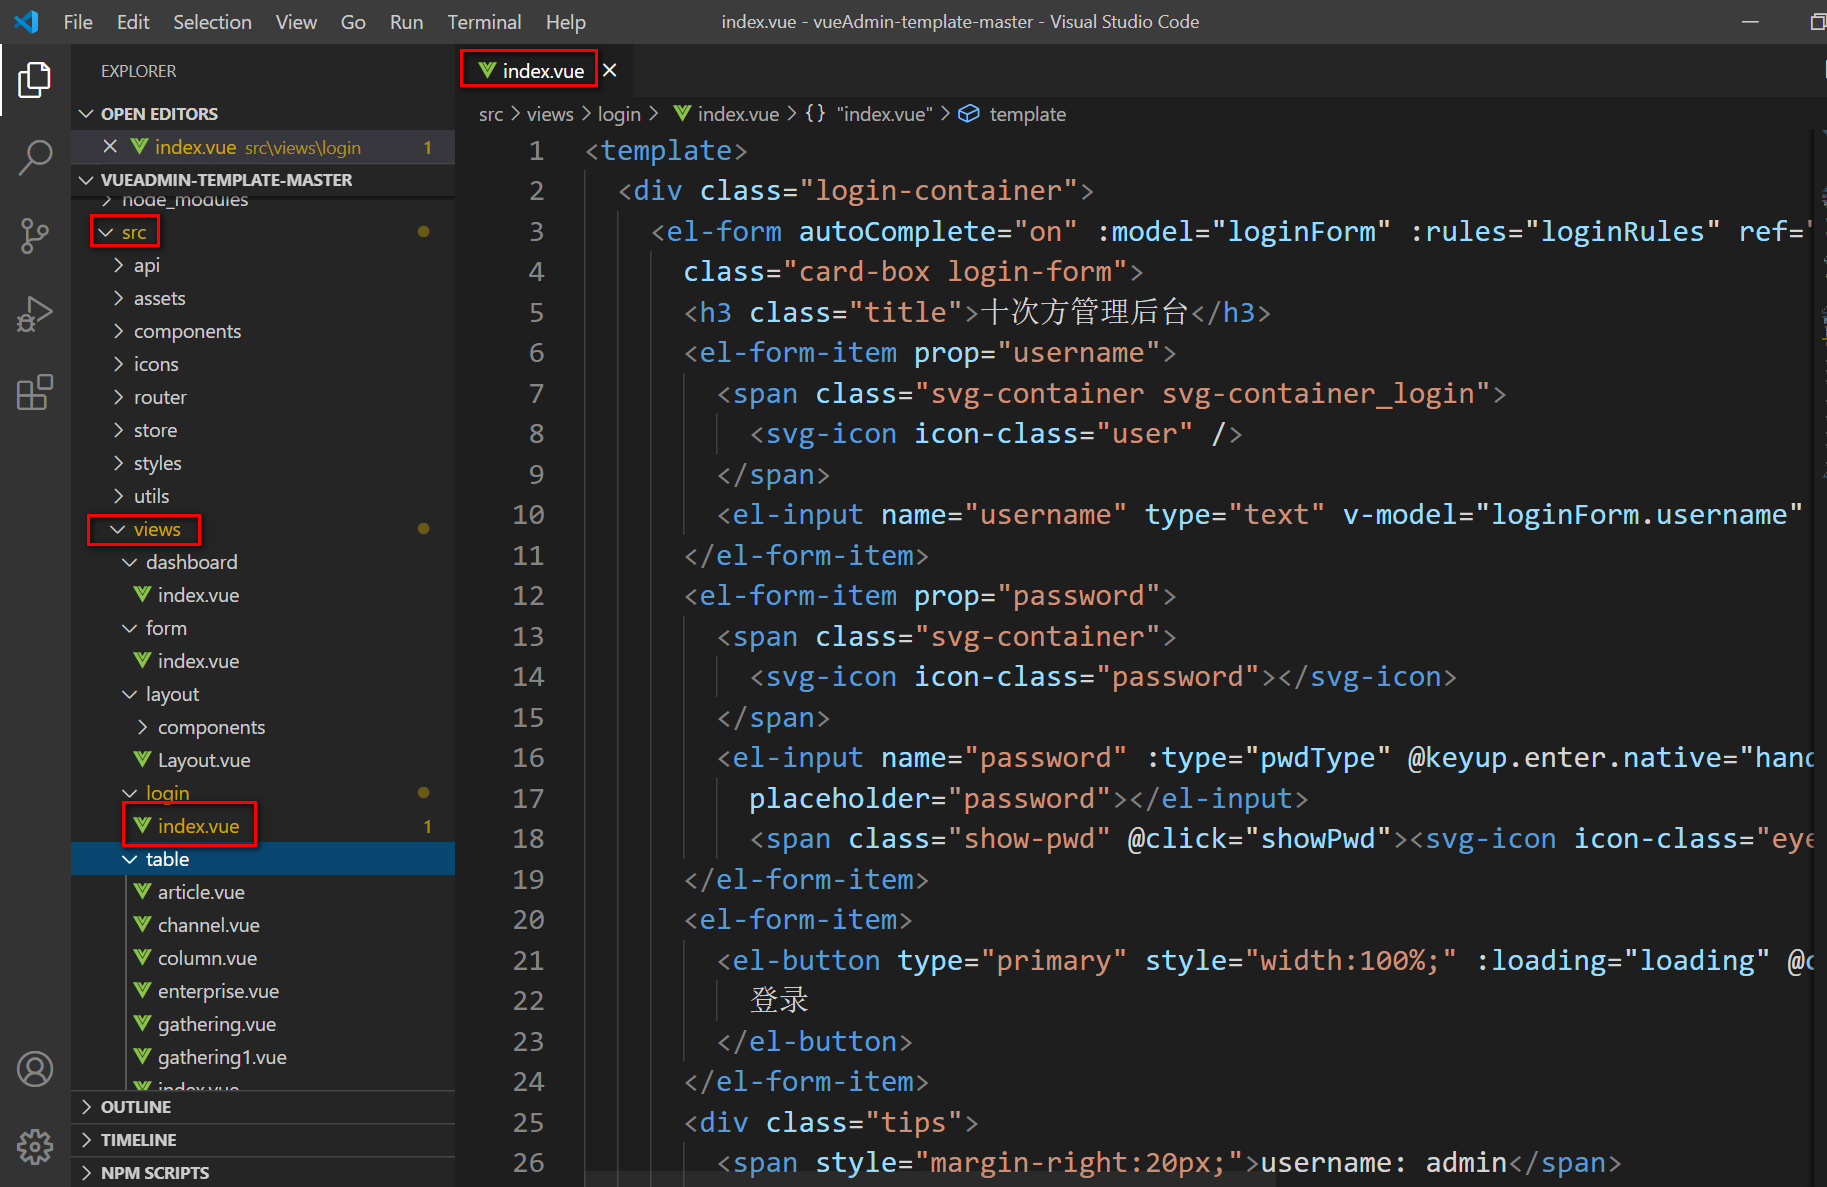This screenshot has height=1187, width=1827.
Task: Open the Selection menu
Action: click(212, 22)
